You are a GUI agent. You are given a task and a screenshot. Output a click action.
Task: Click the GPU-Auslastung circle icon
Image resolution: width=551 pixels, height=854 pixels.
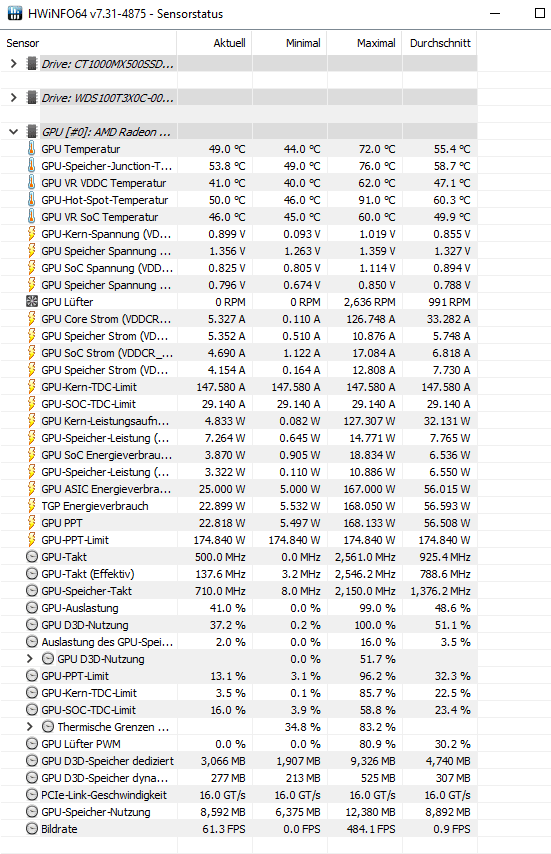[32, 607]
